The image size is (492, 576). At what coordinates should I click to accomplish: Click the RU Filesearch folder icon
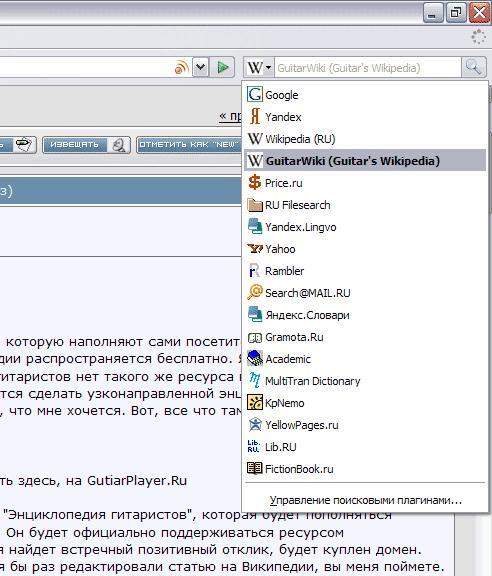point(255,205)
